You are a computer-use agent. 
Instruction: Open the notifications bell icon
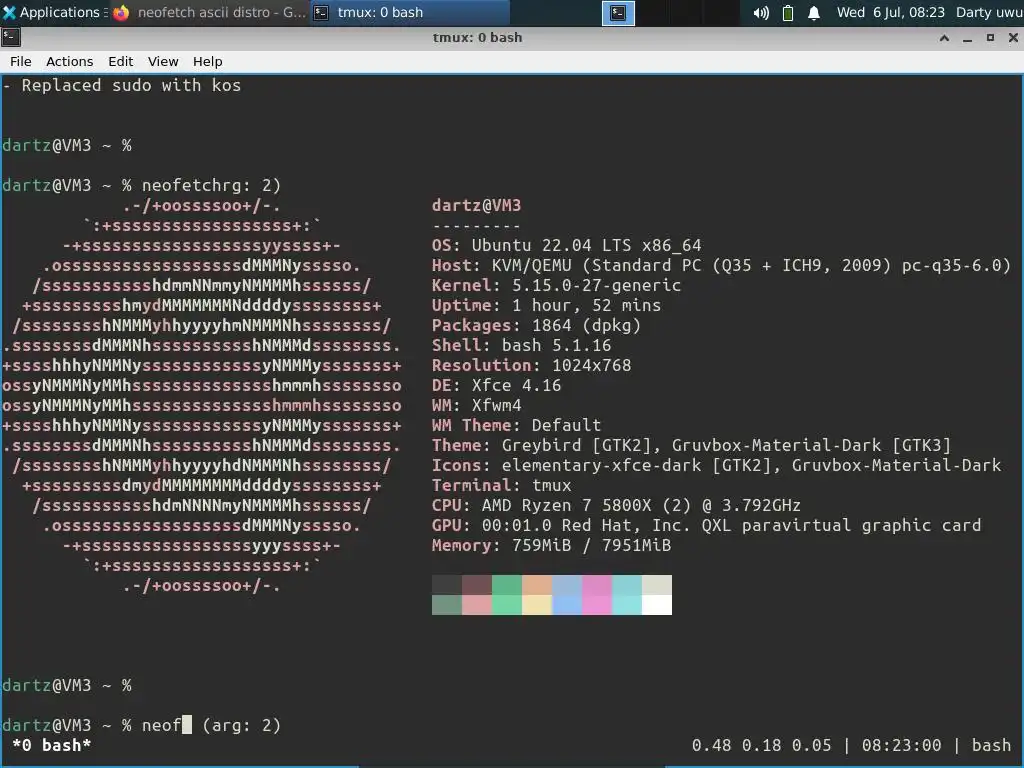[x=814, y=13]
